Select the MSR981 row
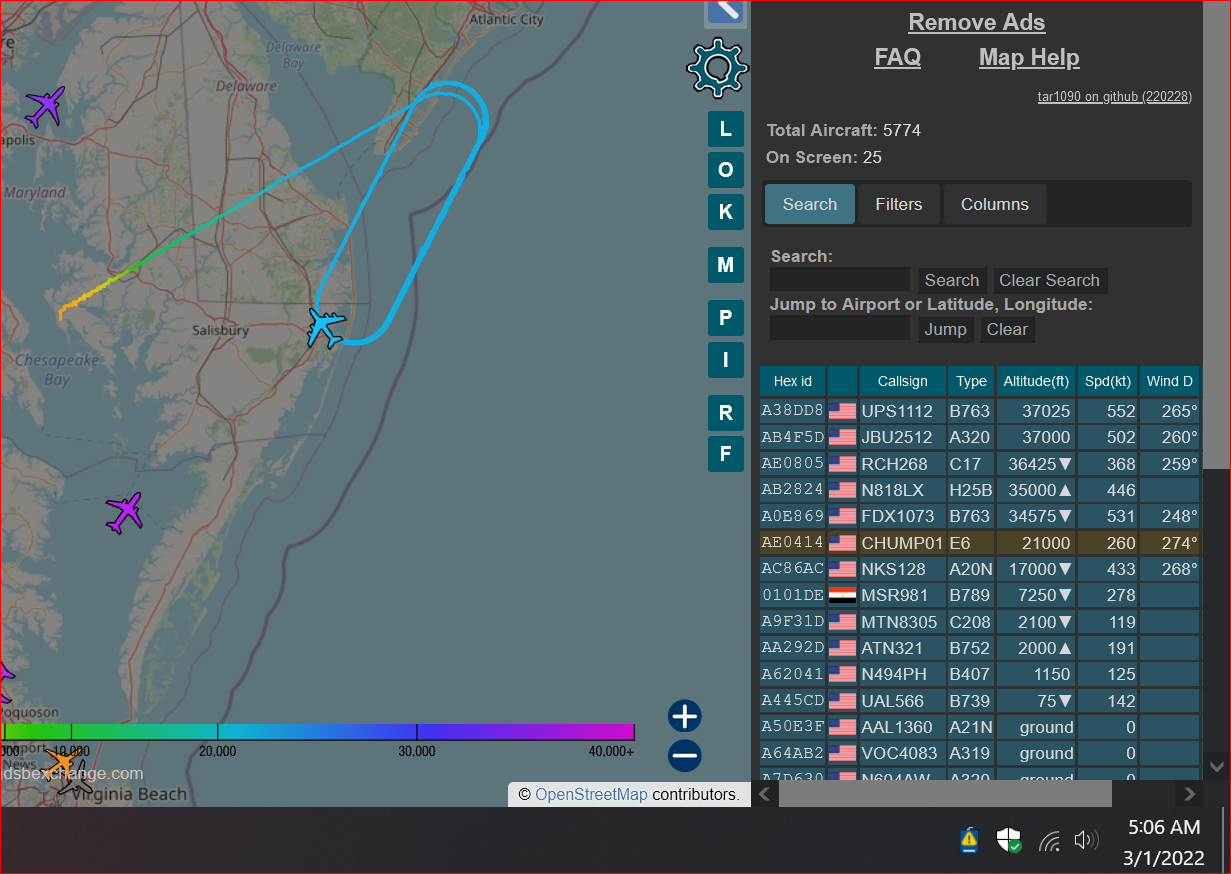 coord(980,595)
